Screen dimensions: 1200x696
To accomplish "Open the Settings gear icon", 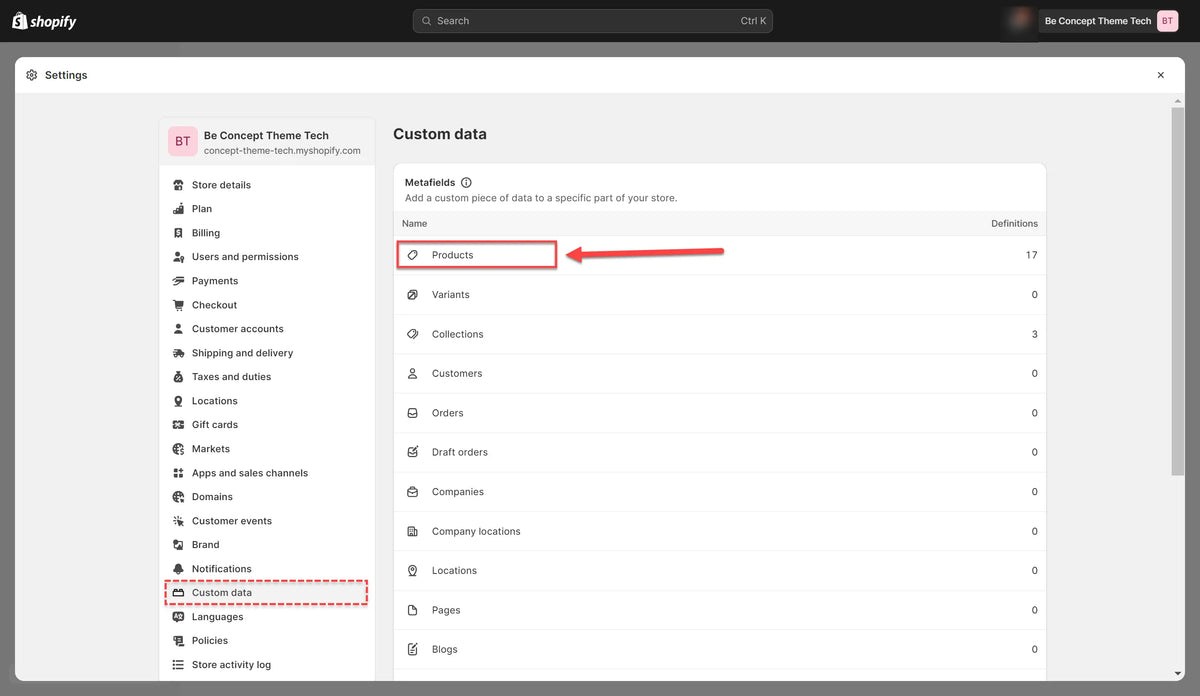I will 32,75.
